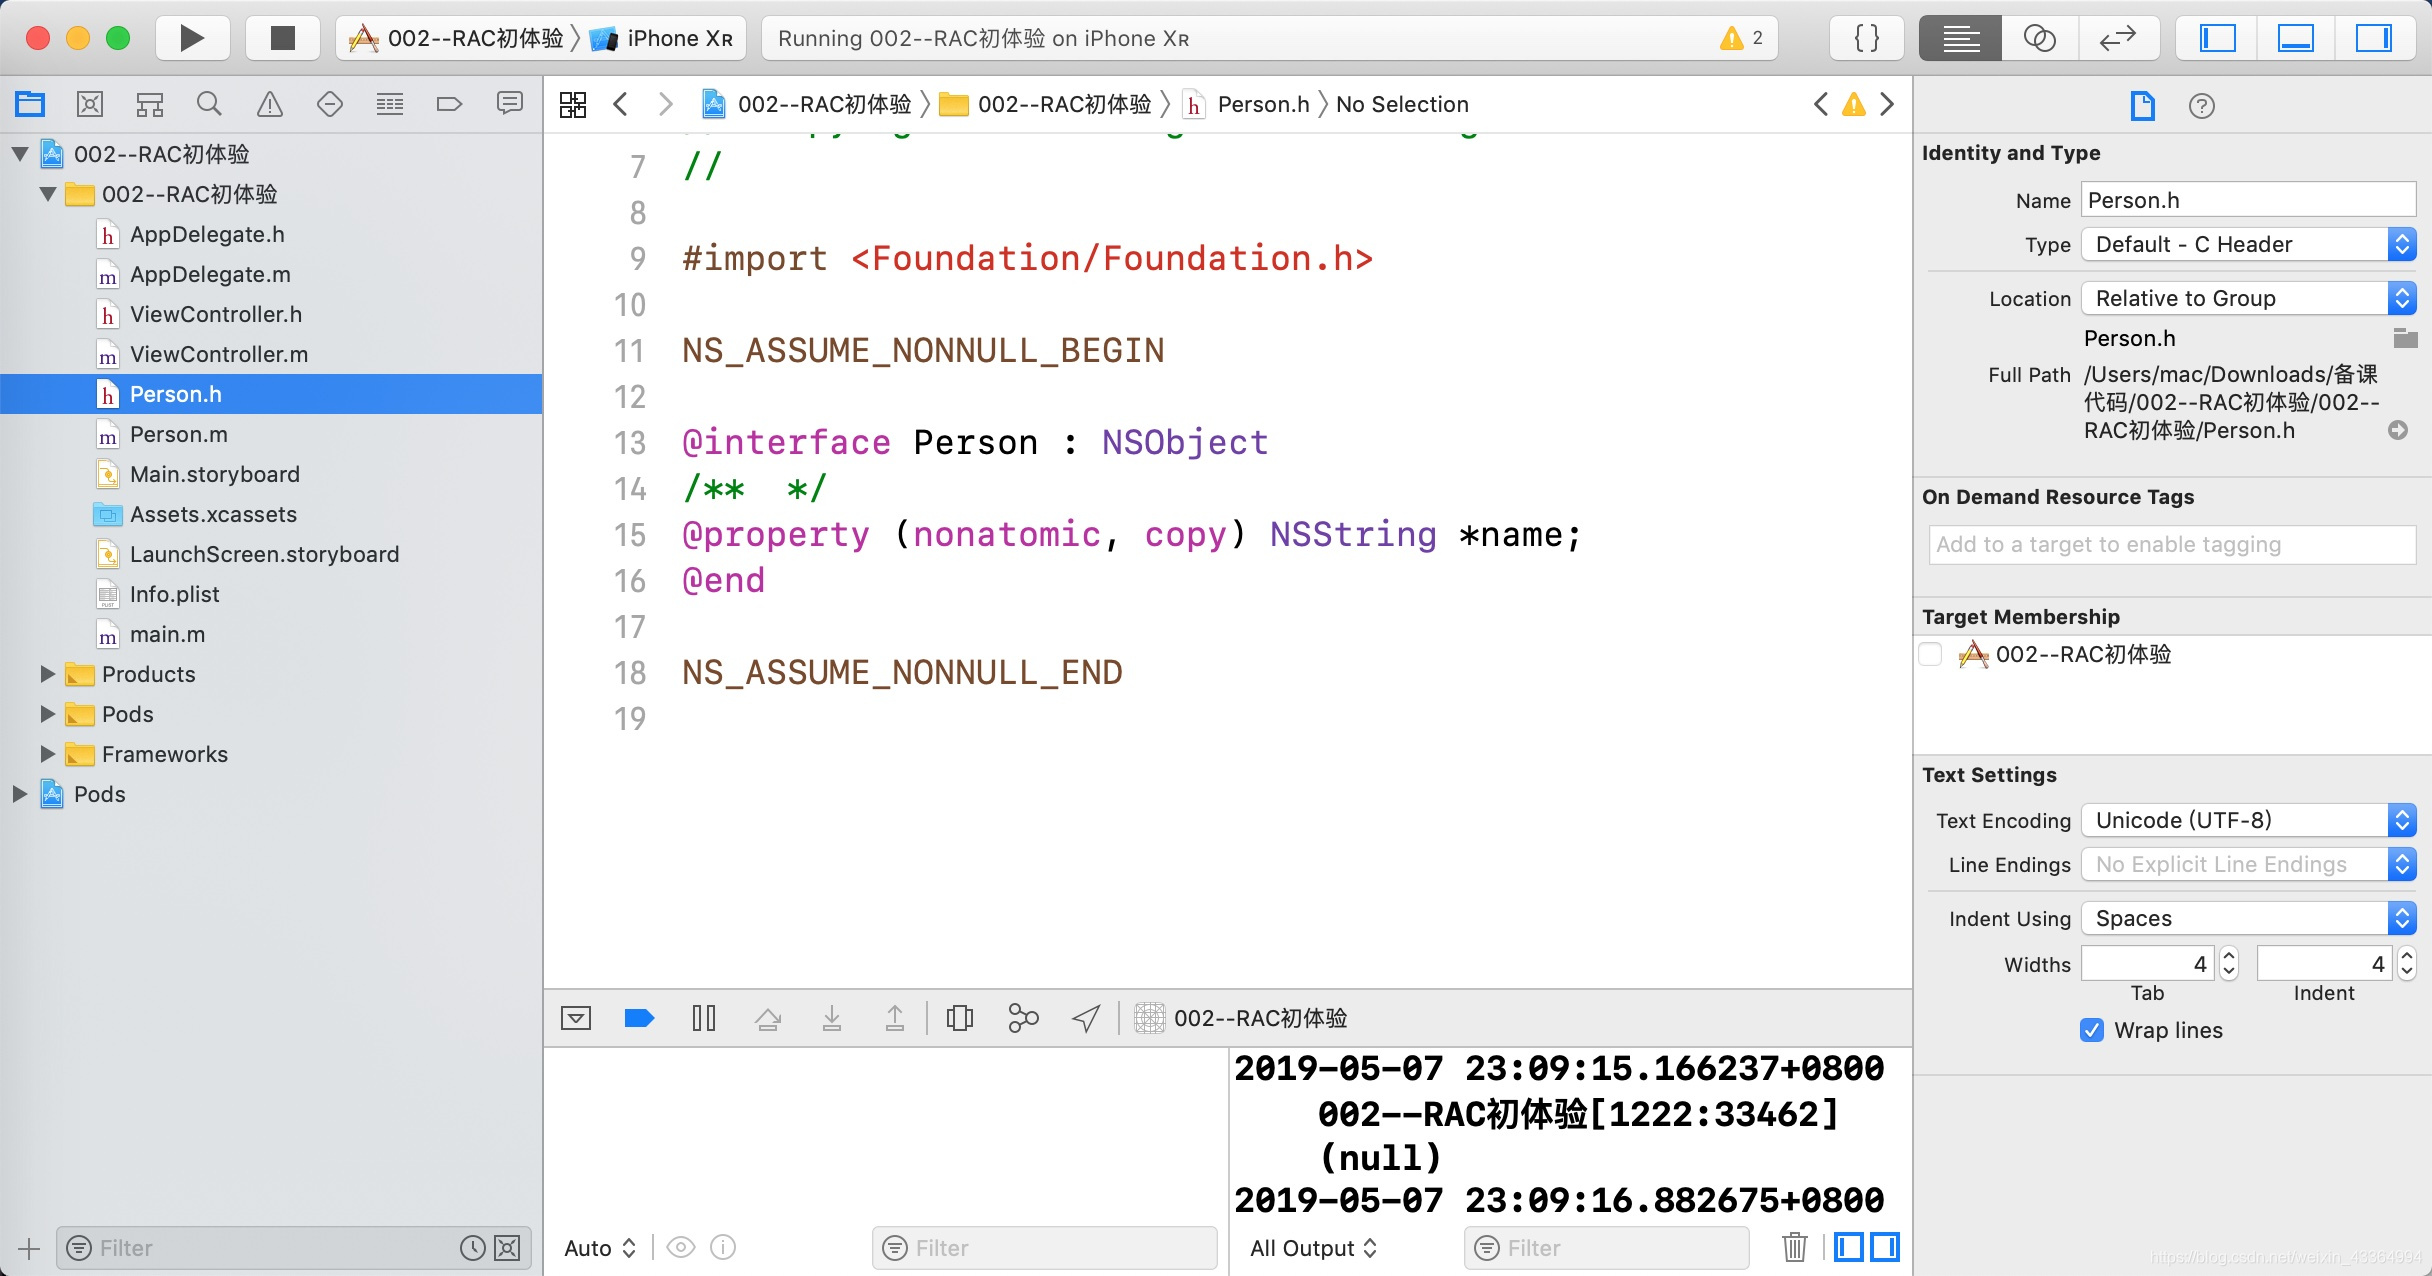Select Person.m in file navigator
2432x1276 pixels.
click(178, 434)
